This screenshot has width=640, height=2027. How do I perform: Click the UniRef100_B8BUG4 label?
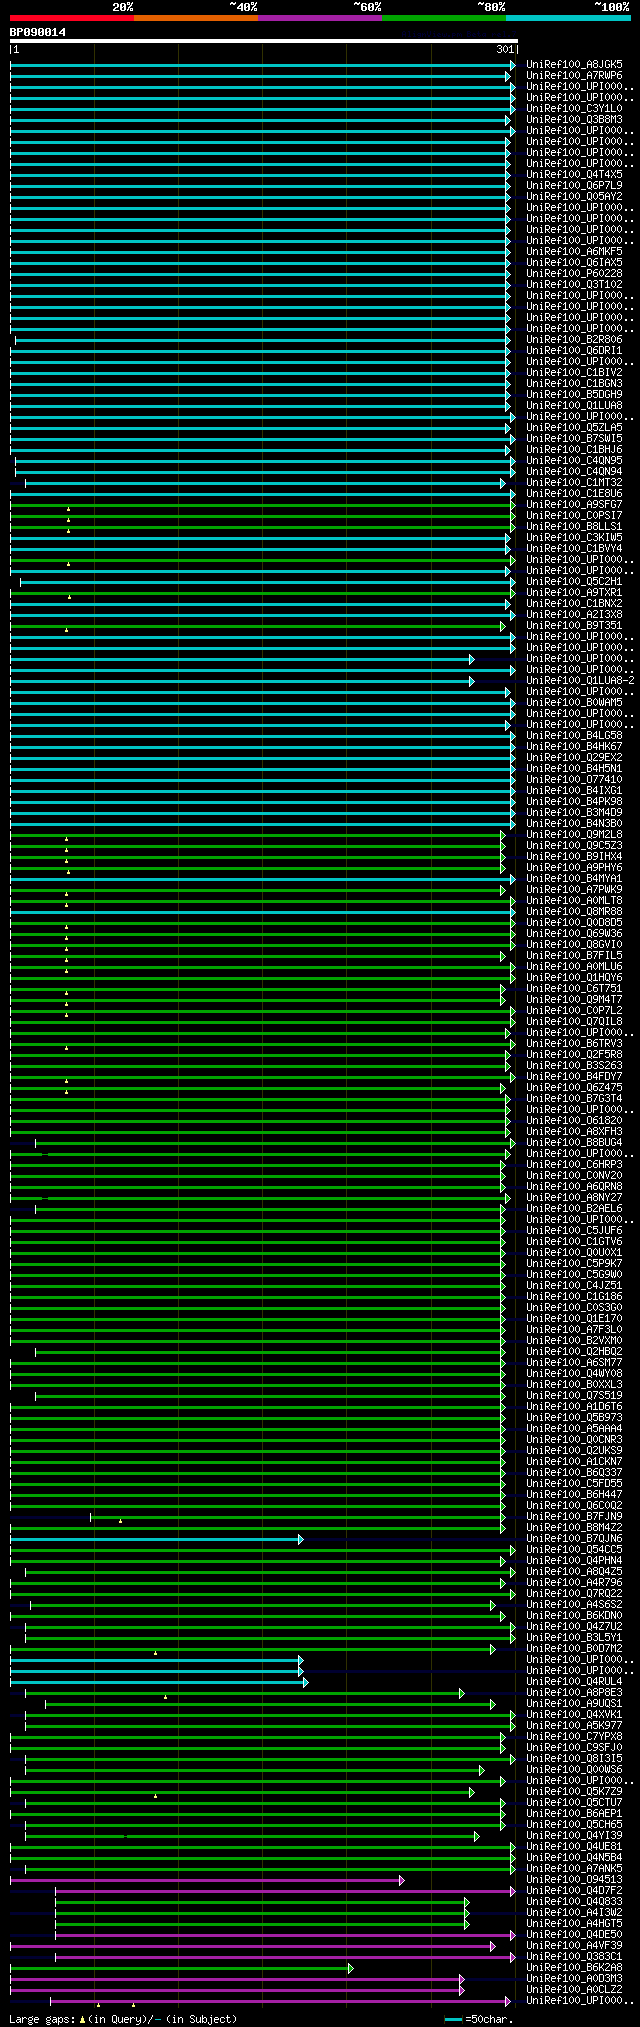[x=574, y=1142]
